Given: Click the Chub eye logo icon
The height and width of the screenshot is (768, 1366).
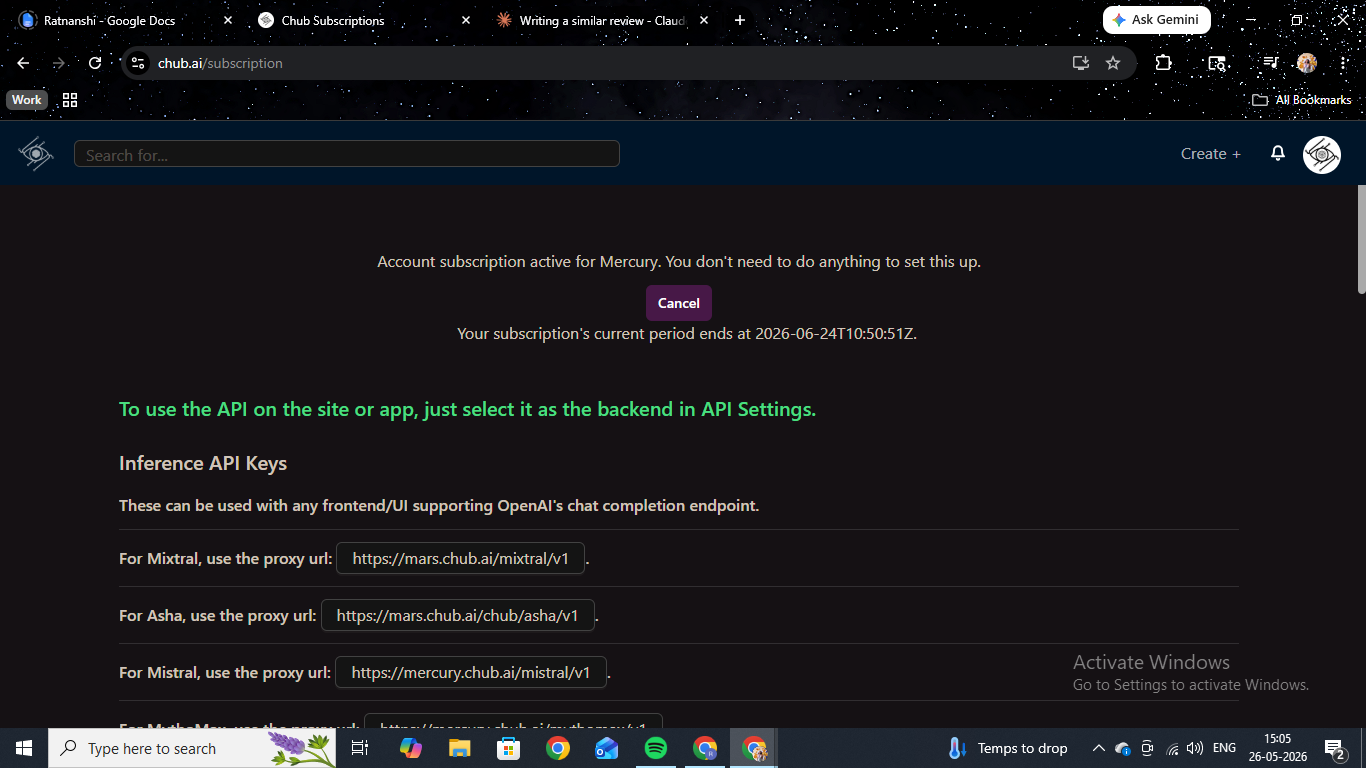Looking at the screenshot, I should tap(35, 153).
